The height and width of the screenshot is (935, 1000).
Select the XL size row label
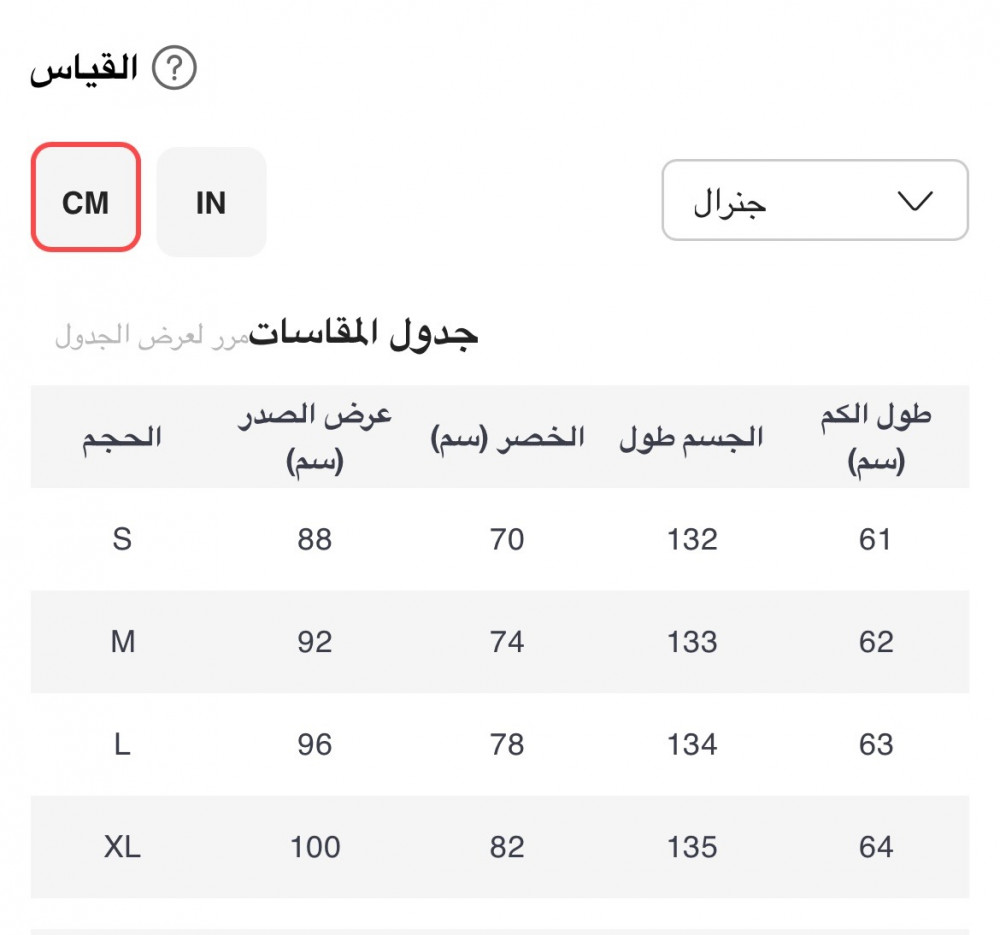122,848
